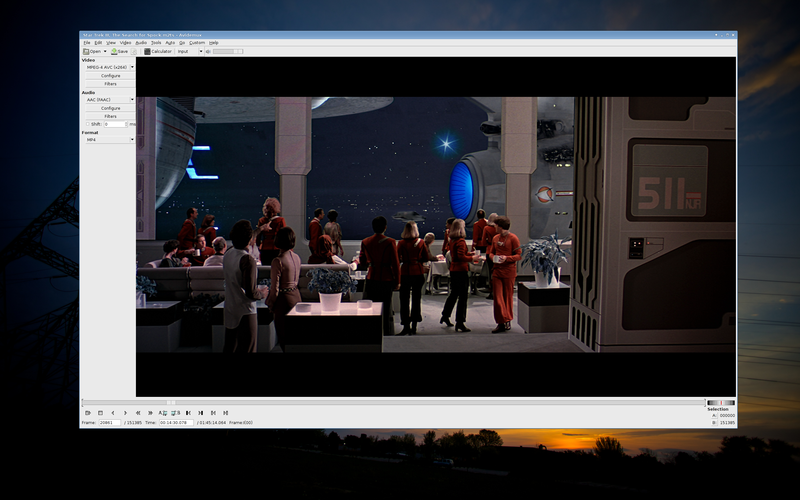Click the timeline navigation slider handle
The height and width of the screenshot is (500, 800).
click(171, 403)
